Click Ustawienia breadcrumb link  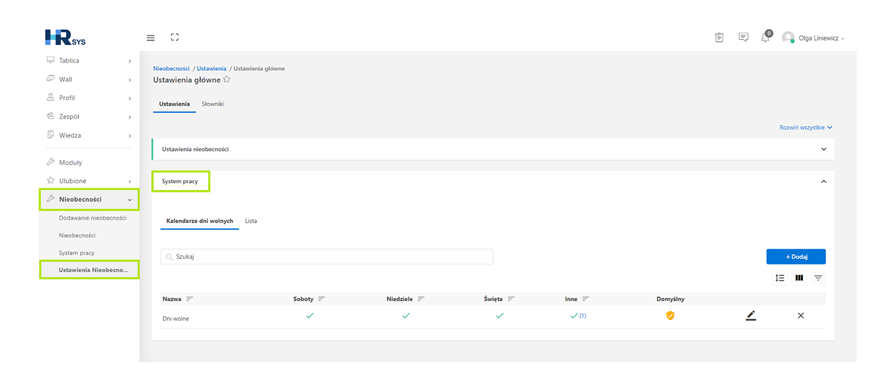coord(211,68)
